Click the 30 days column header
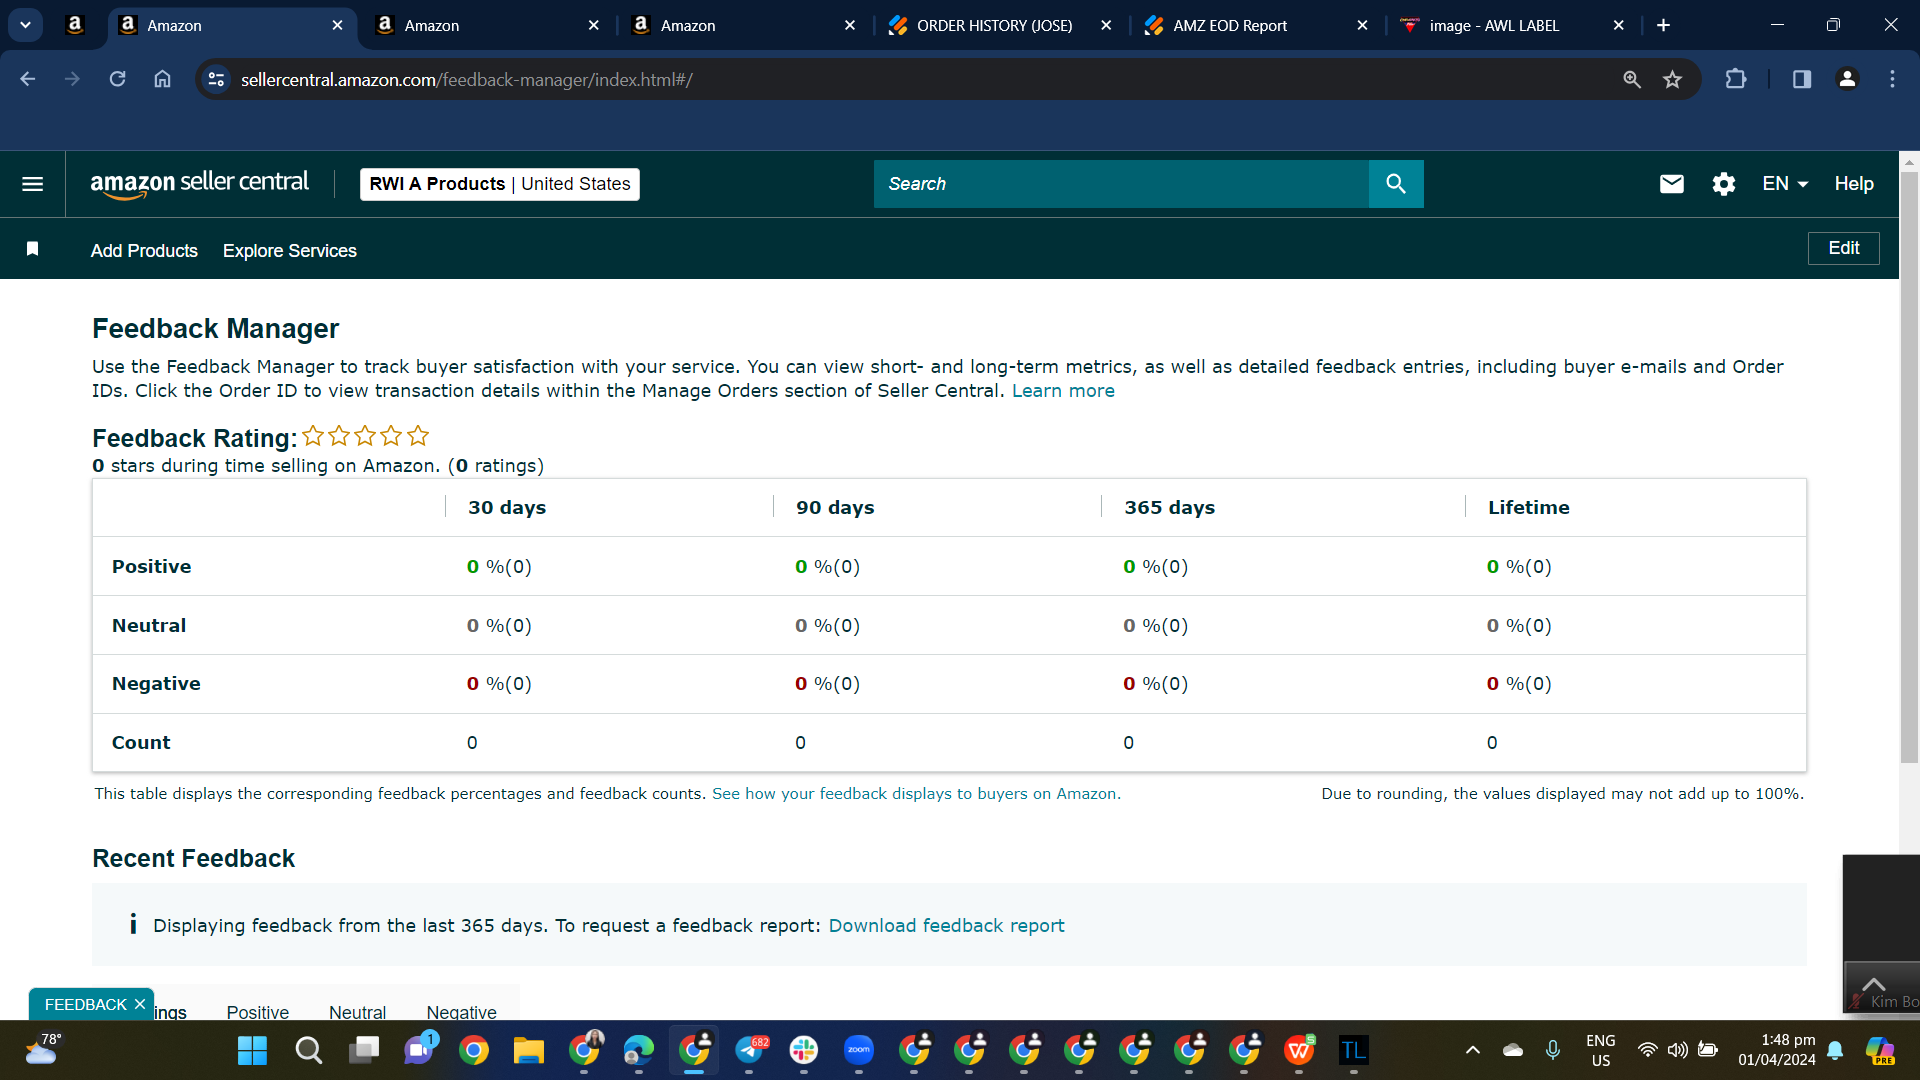This screenshot has width=1920, height=1080. [507, 508]
